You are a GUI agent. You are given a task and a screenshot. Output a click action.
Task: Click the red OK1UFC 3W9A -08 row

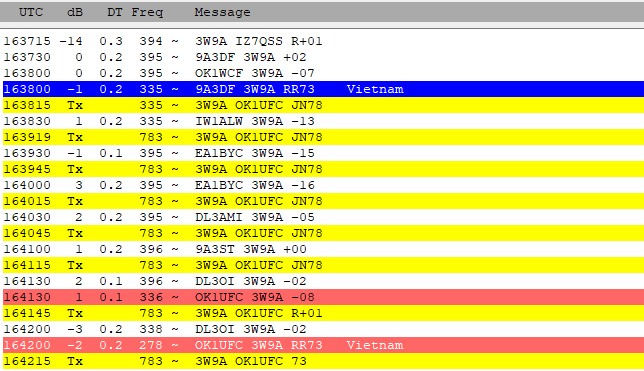tap(323, 297)
